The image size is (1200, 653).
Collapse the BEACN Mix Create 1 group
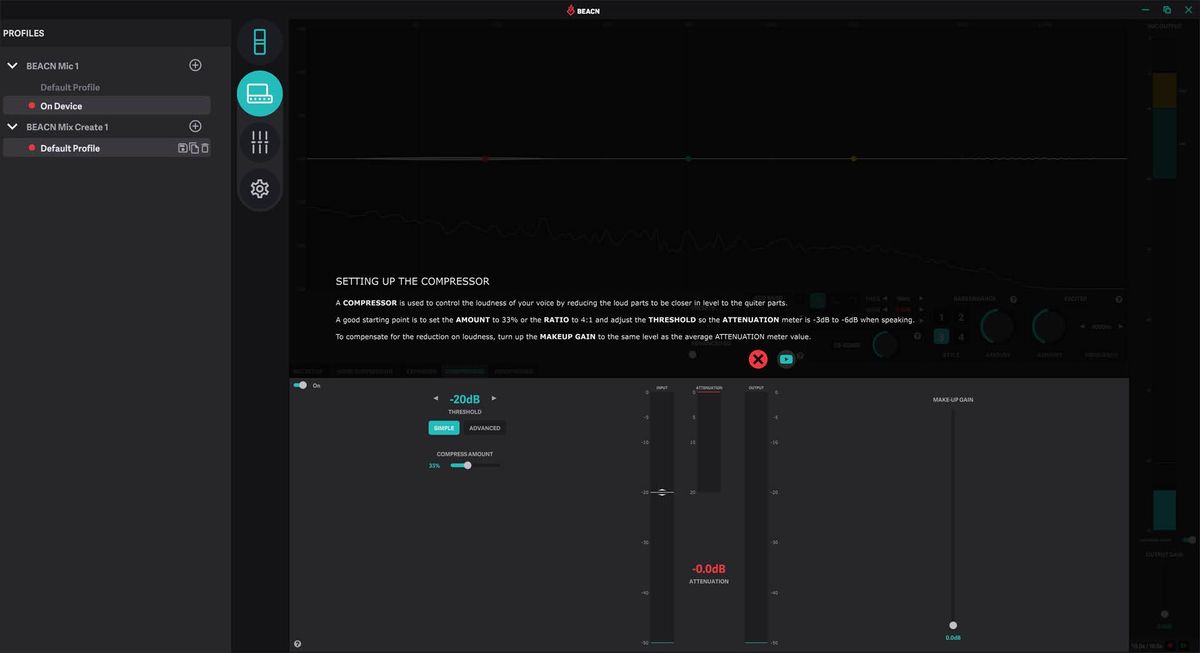(13, 127)
